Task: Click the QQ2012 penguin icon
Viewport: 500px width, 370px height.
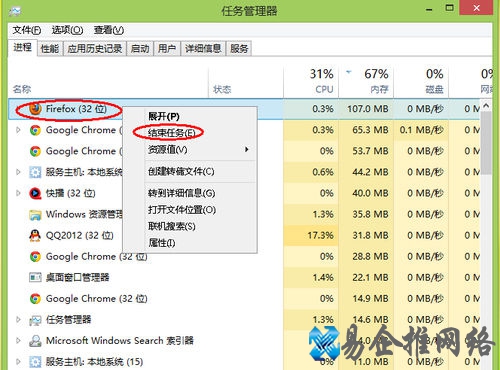Action: pyautogui.click(x=35, y=235)
